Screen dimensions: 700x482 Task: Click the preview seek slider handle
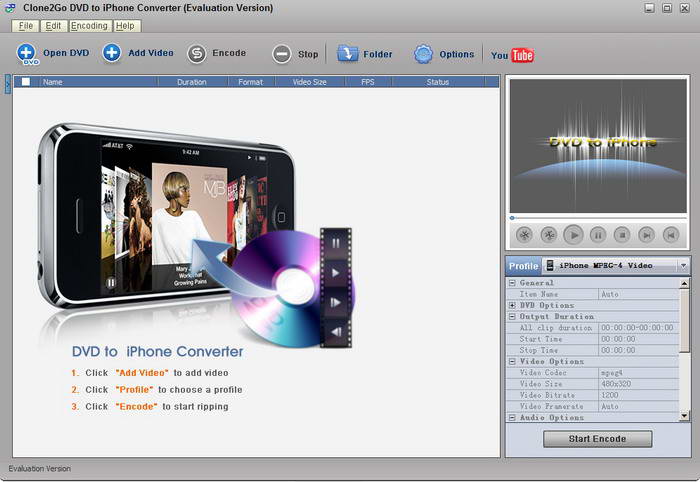click(x=512, y=218)
